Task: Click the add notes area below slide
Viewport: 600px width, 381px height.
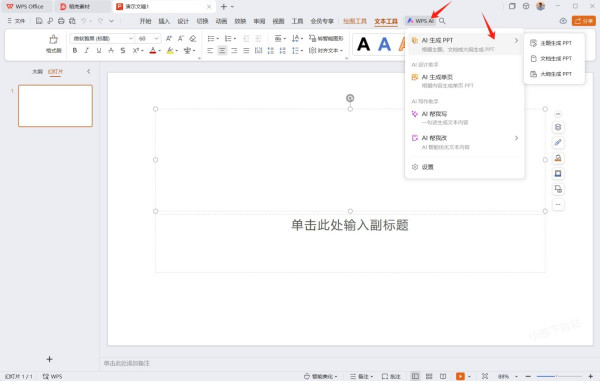Action: 349,363
